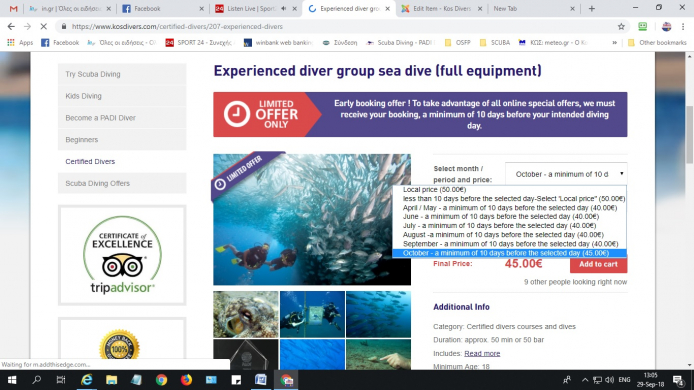The height and width of the screenshot is (390, 694).
Task: Open the winbank web banking bookmark
Action: tap(278, 42)
